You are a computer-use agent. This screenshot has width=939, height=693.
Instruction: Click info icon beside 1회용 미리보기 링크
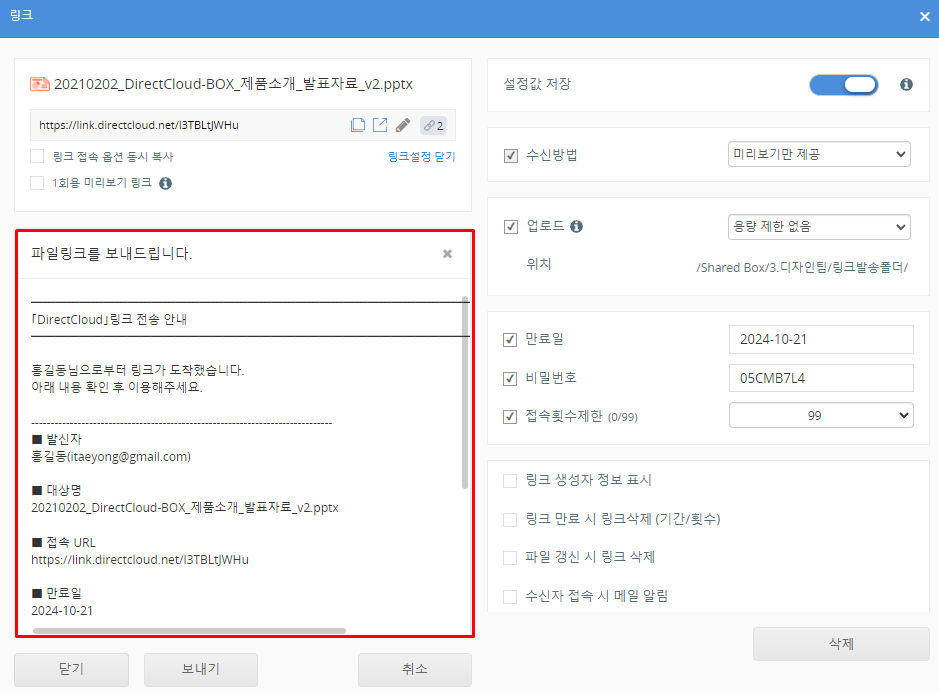tap(166, 183)
